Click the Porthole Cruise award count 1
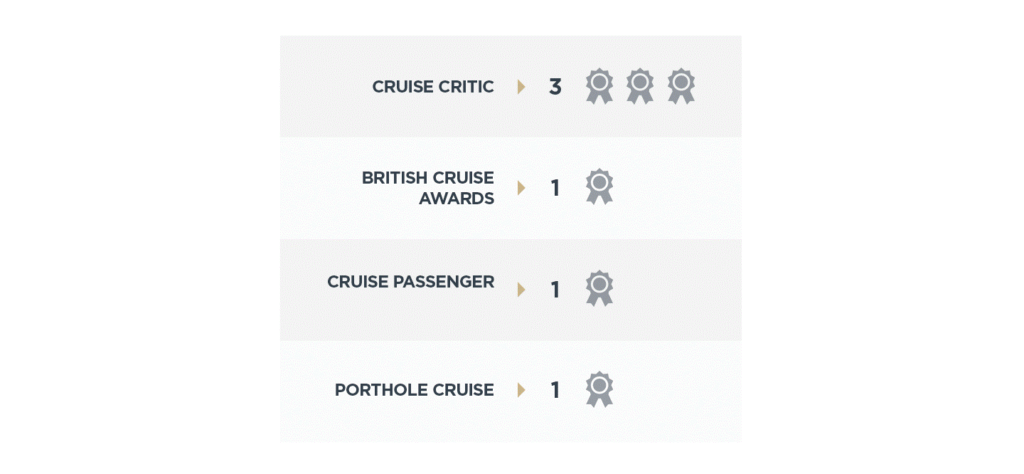1024x474 pixels. (555, 390)
